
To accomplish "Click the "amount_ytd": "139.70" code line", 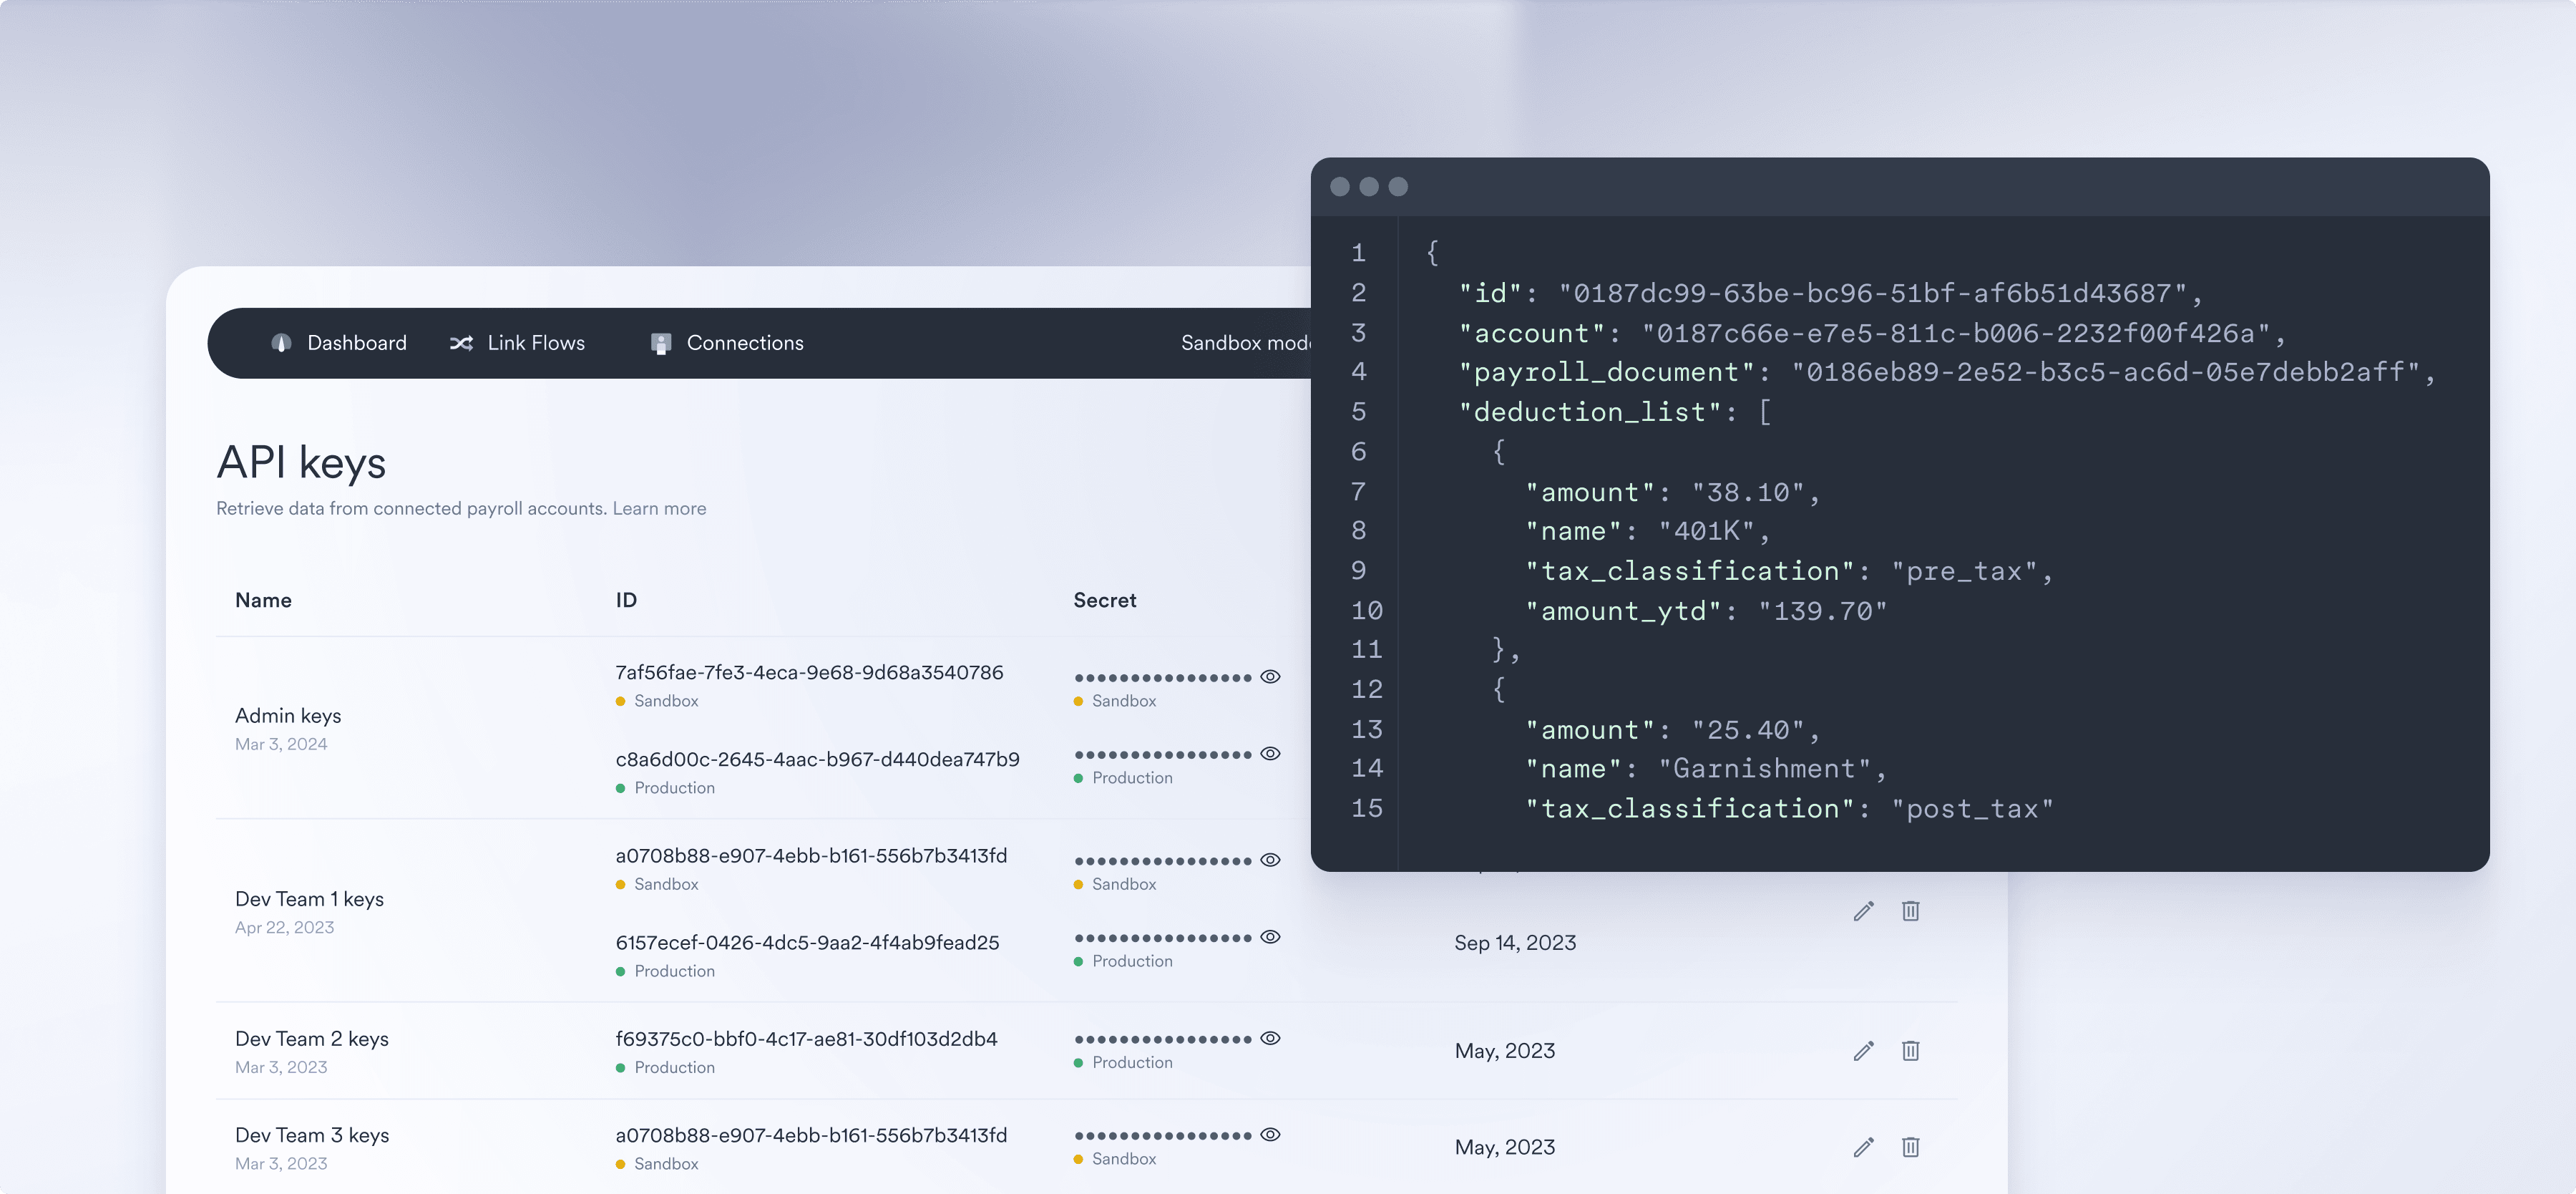I will click(1706, 611).
